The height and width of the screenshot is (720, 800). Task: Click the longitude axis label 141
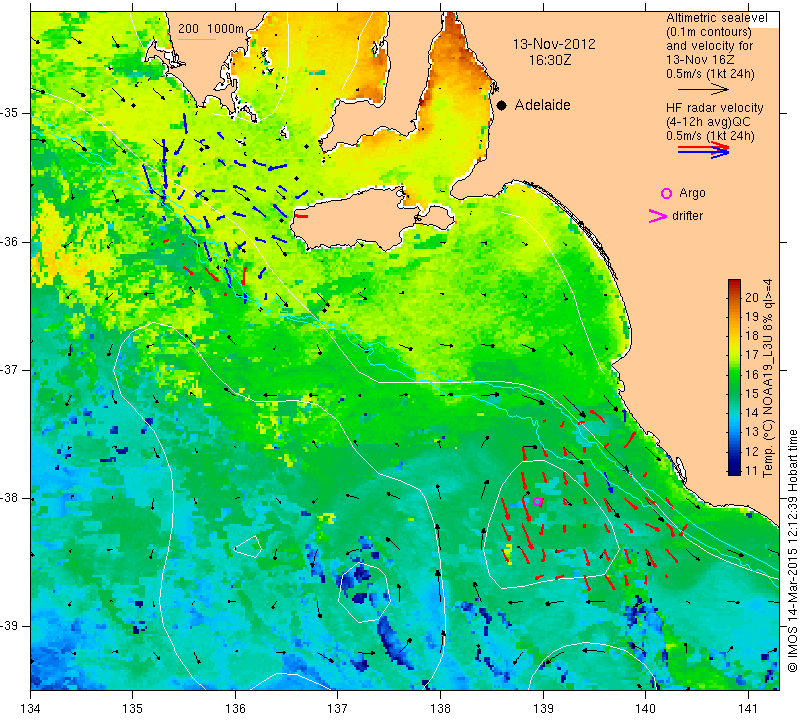[748, 709]
